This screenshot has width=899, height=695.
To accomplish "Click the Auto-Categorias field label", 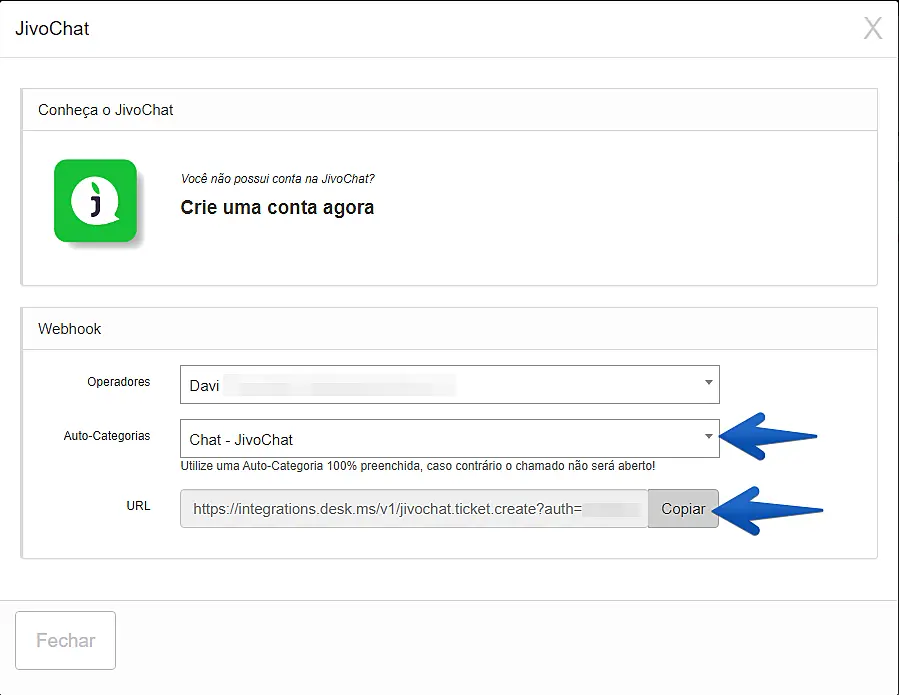I will click(107, 436).
